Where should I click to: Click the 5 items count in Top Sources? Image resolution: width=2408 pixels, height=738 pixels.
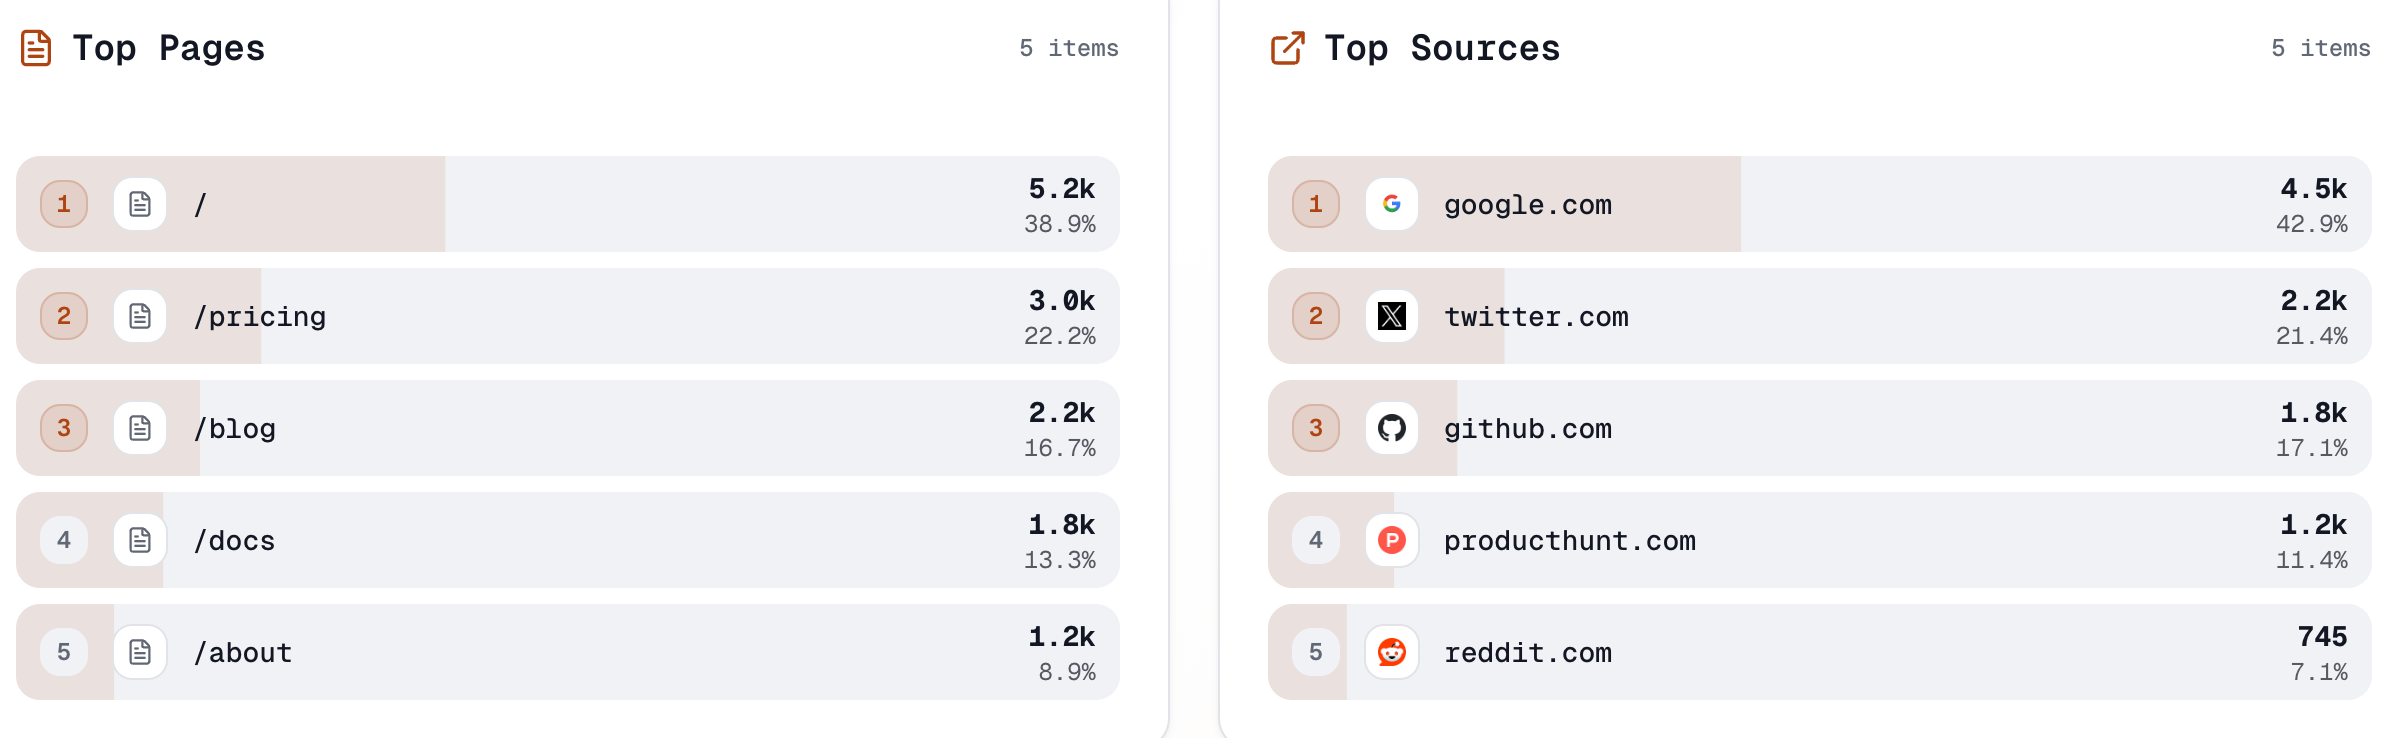click(x=2321, y=48)
